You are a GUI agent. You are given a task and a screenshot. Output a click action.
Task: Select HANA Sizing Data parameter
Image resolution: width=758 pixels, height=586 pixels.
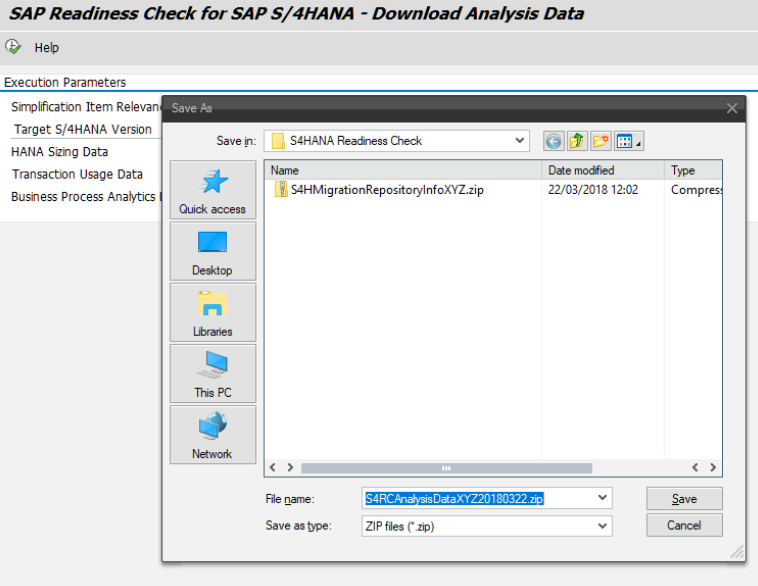(59, 152)
